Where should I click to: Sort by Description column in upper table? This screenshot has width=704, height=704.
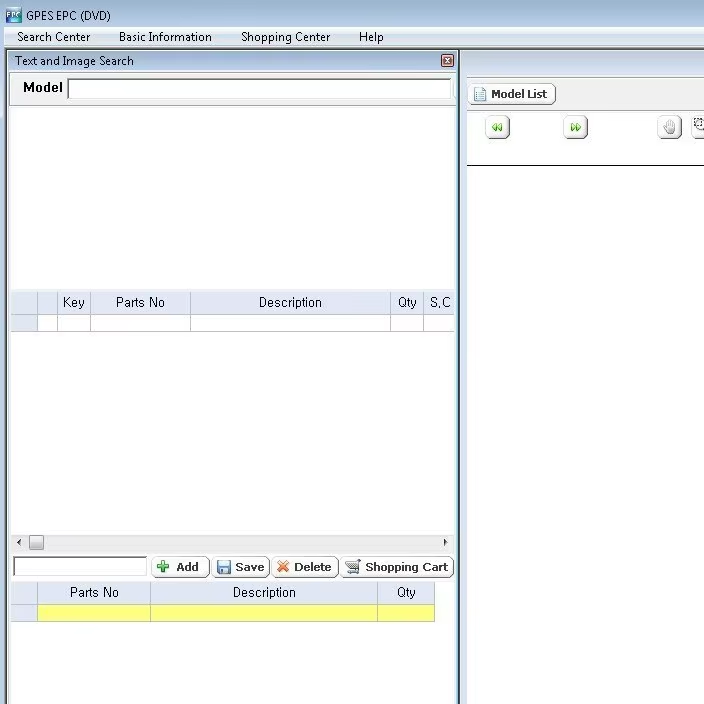tap(290, 303)
